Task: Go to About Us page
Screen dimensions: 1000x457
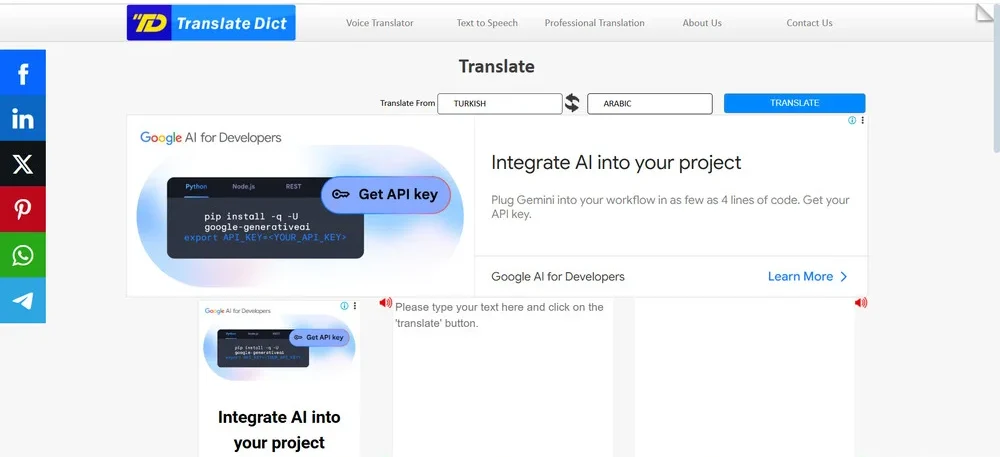Action: click(x=702, y=23)
